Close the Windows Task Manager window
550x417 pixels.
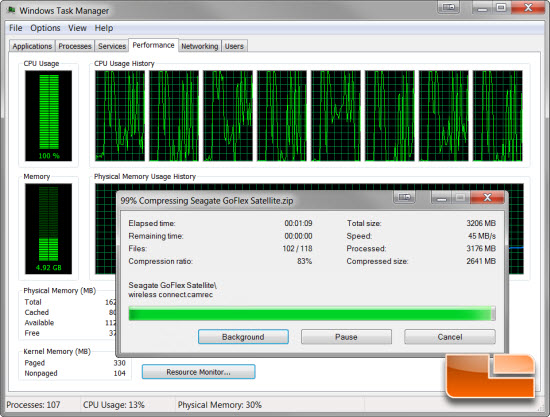click(528, 7)
